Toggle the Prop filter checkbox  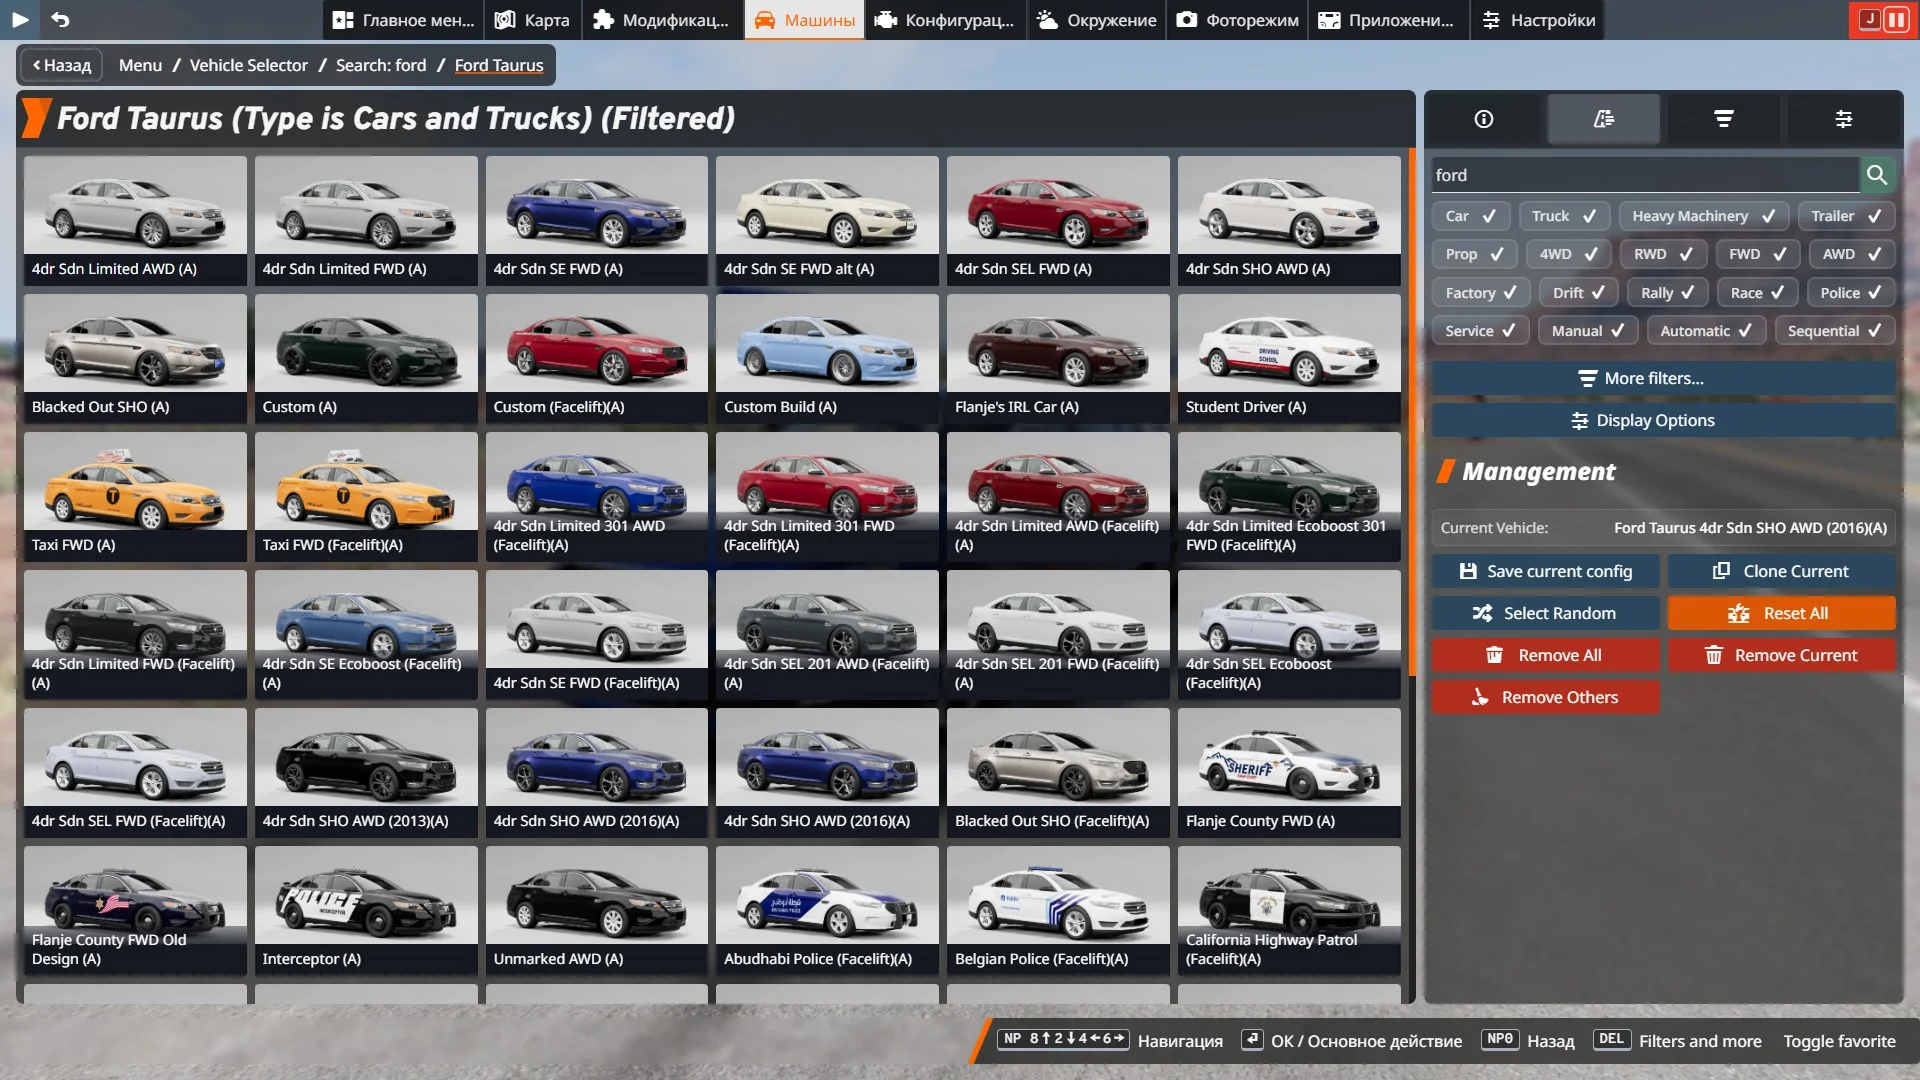coord(1474,254)
